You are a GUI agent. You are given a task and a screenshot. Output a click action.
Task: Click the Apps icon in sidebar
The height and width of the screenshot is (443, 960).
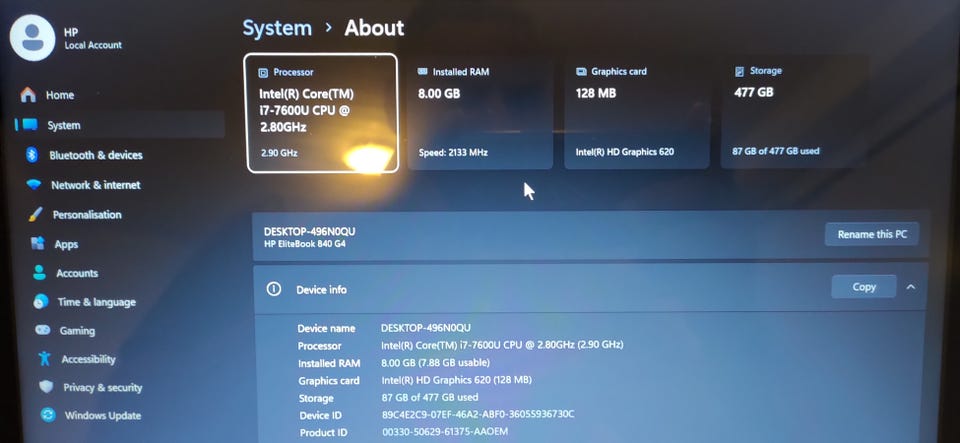38,244
